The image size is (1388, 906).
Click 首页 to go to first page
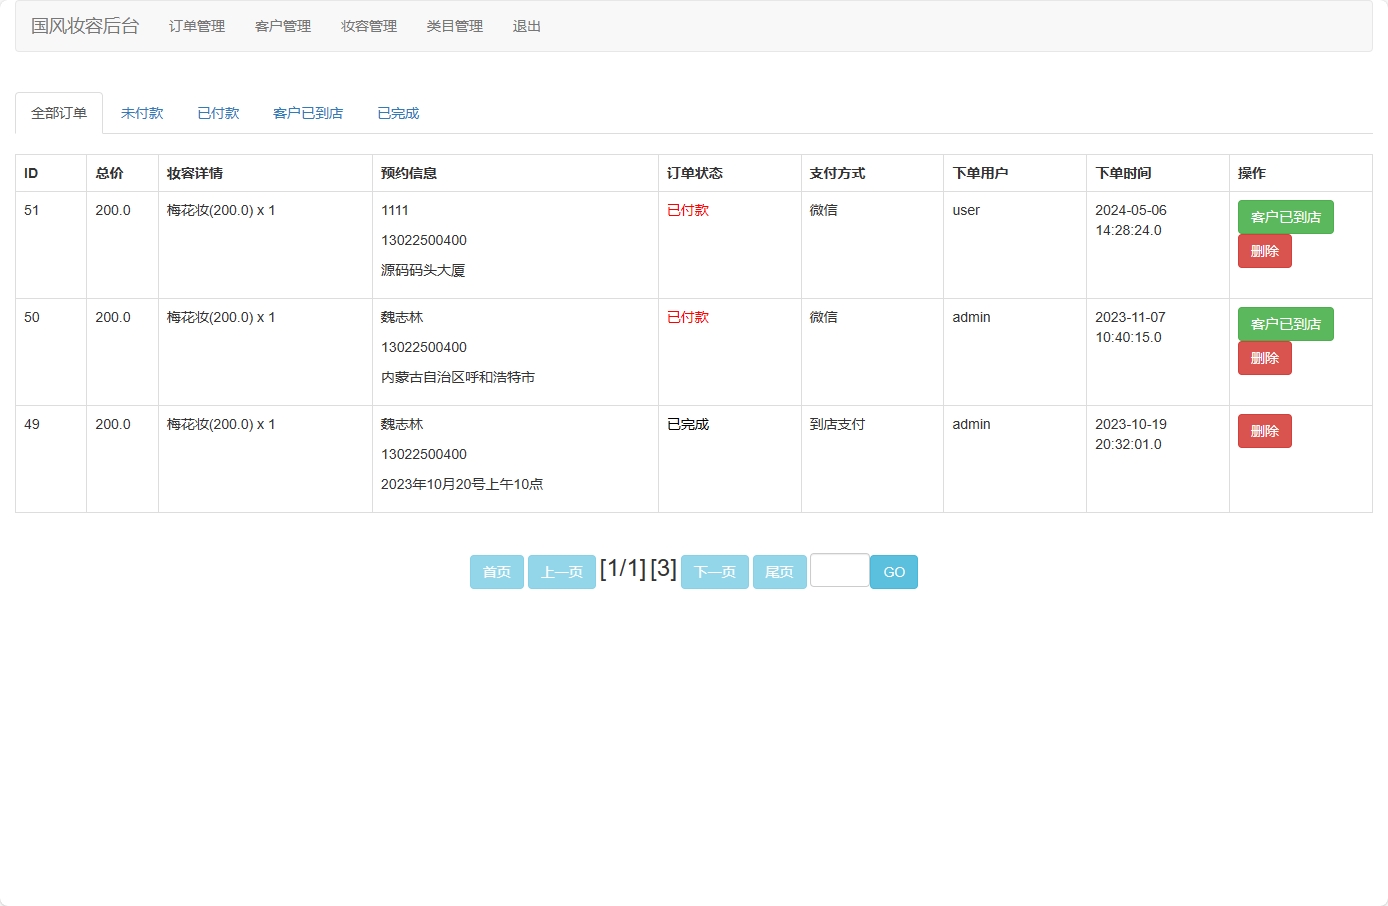tap(496, 571)
